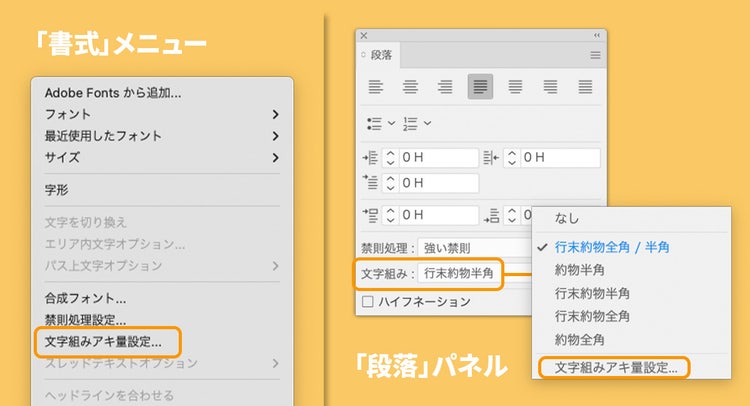The image size is (750, 406).
Task: Click the space before value field
Action: coord(438,215)
